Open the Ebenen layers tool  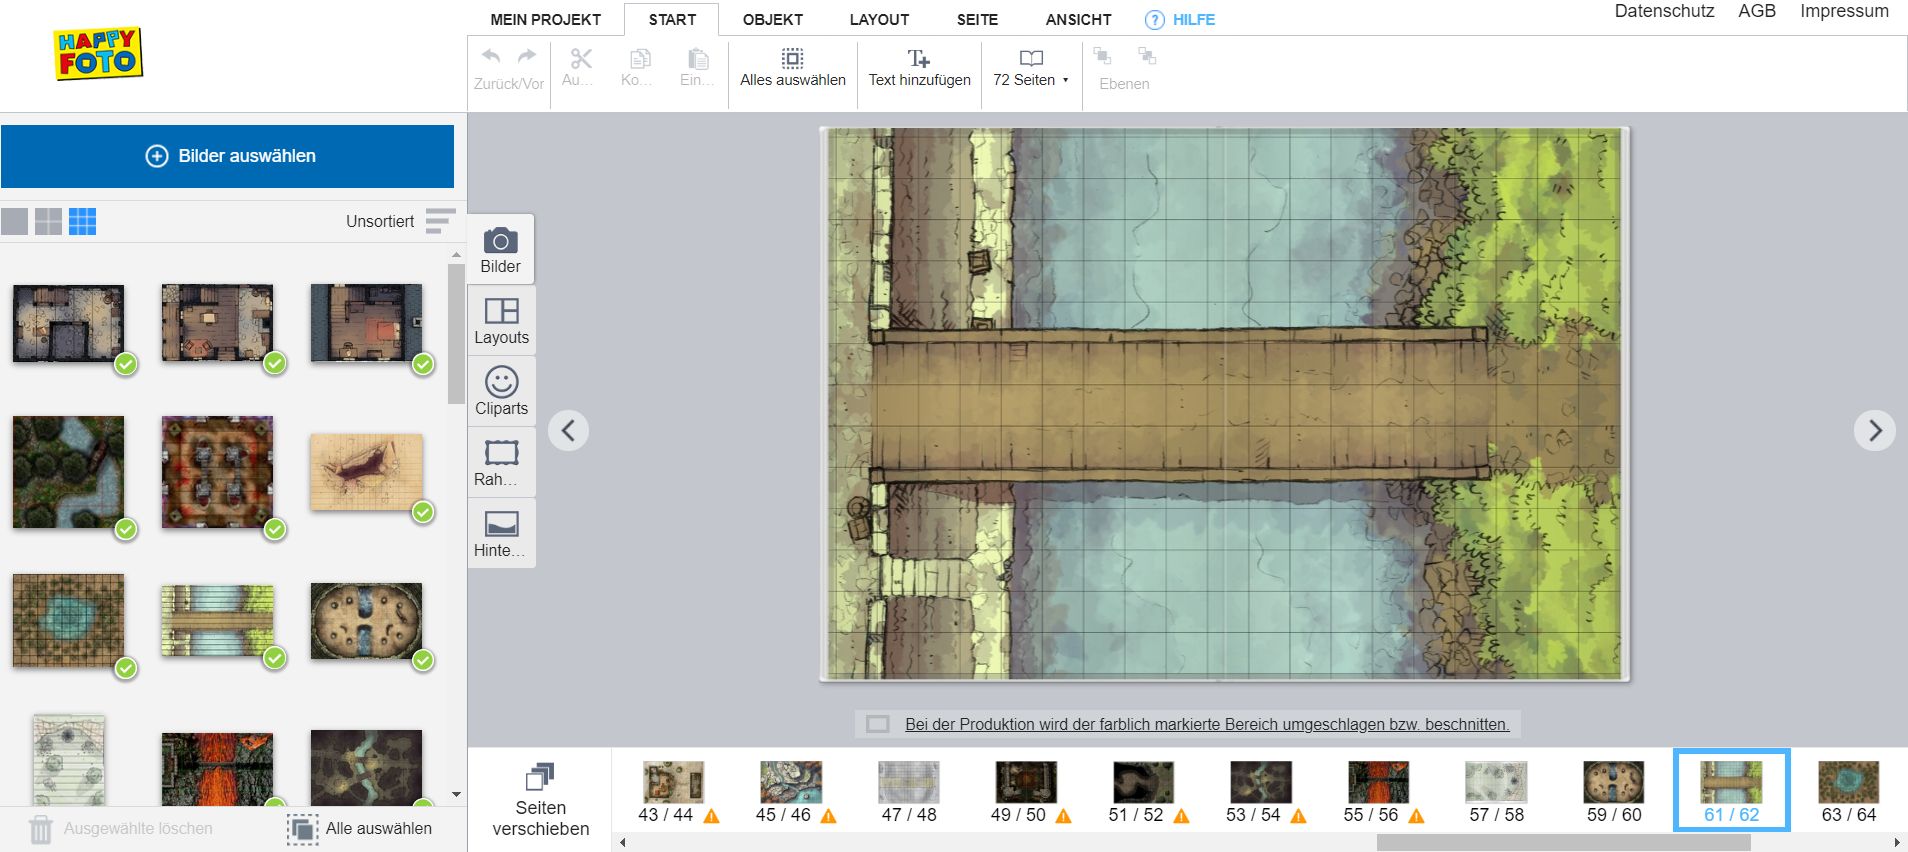pyautogui.click(x=1124, y=68)
